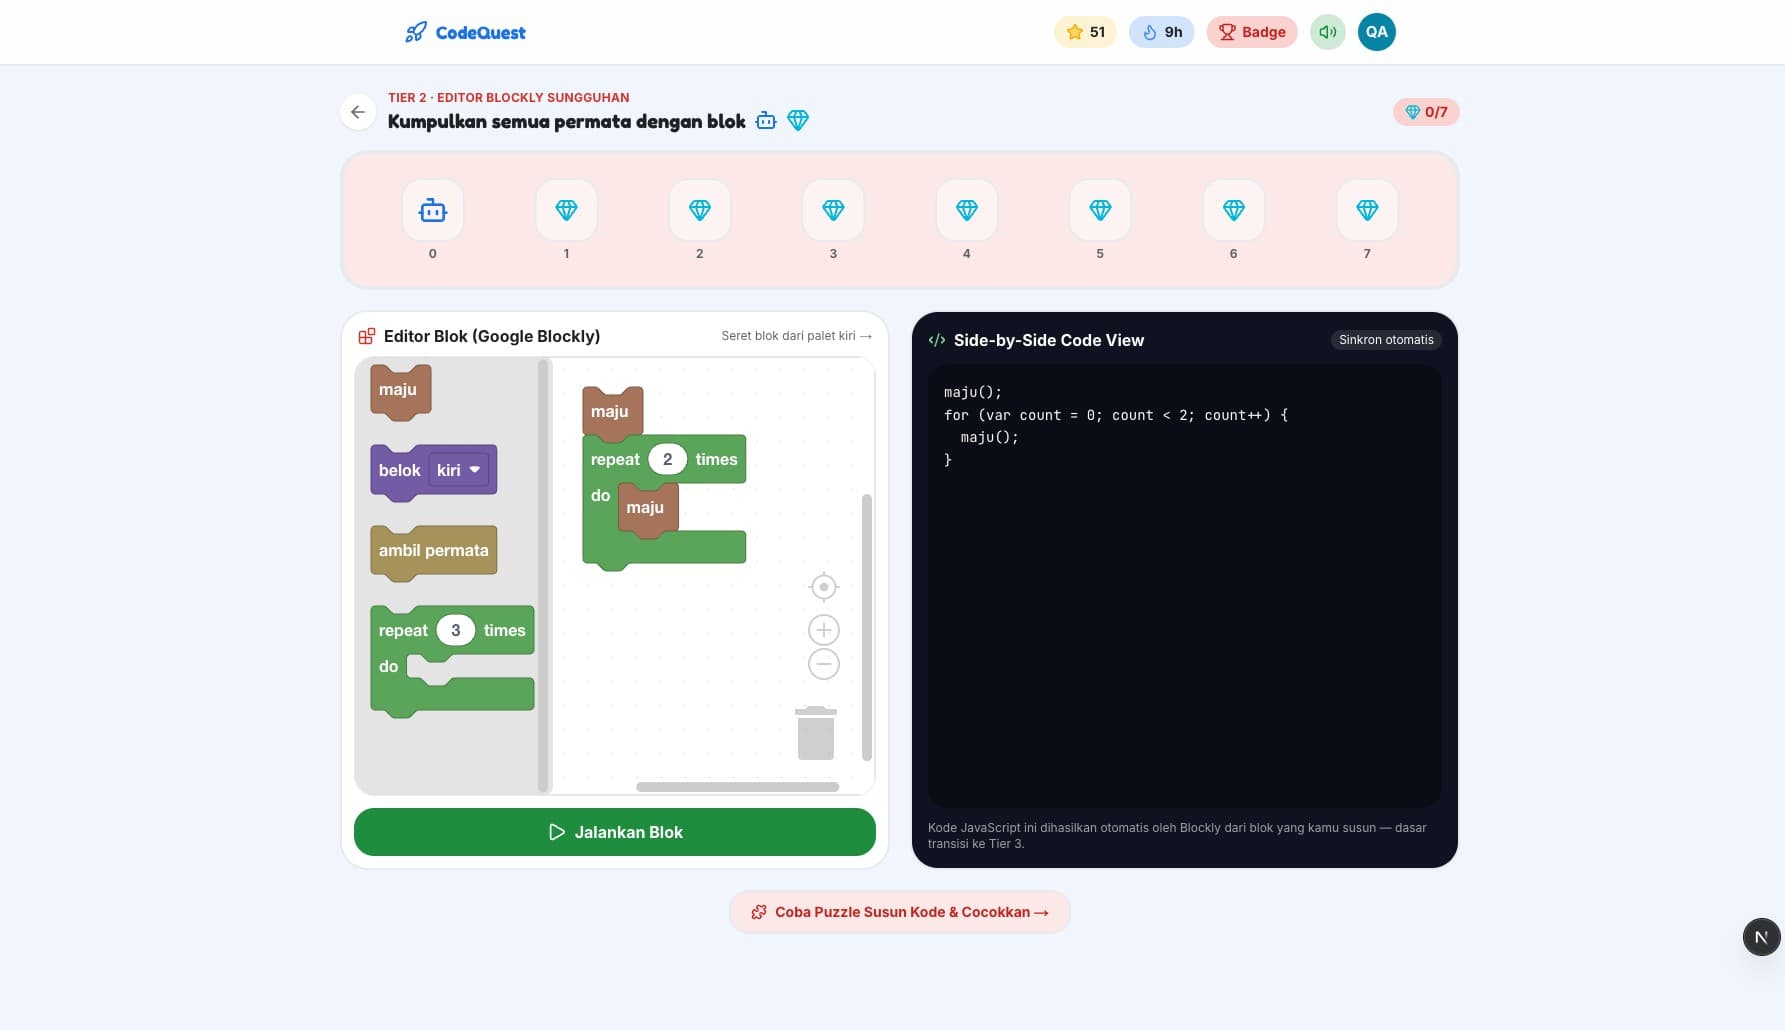The width and height of the screenshot is (1785, 1030).
Task: Click the Blockly trash can
Action: click(816, 733)
